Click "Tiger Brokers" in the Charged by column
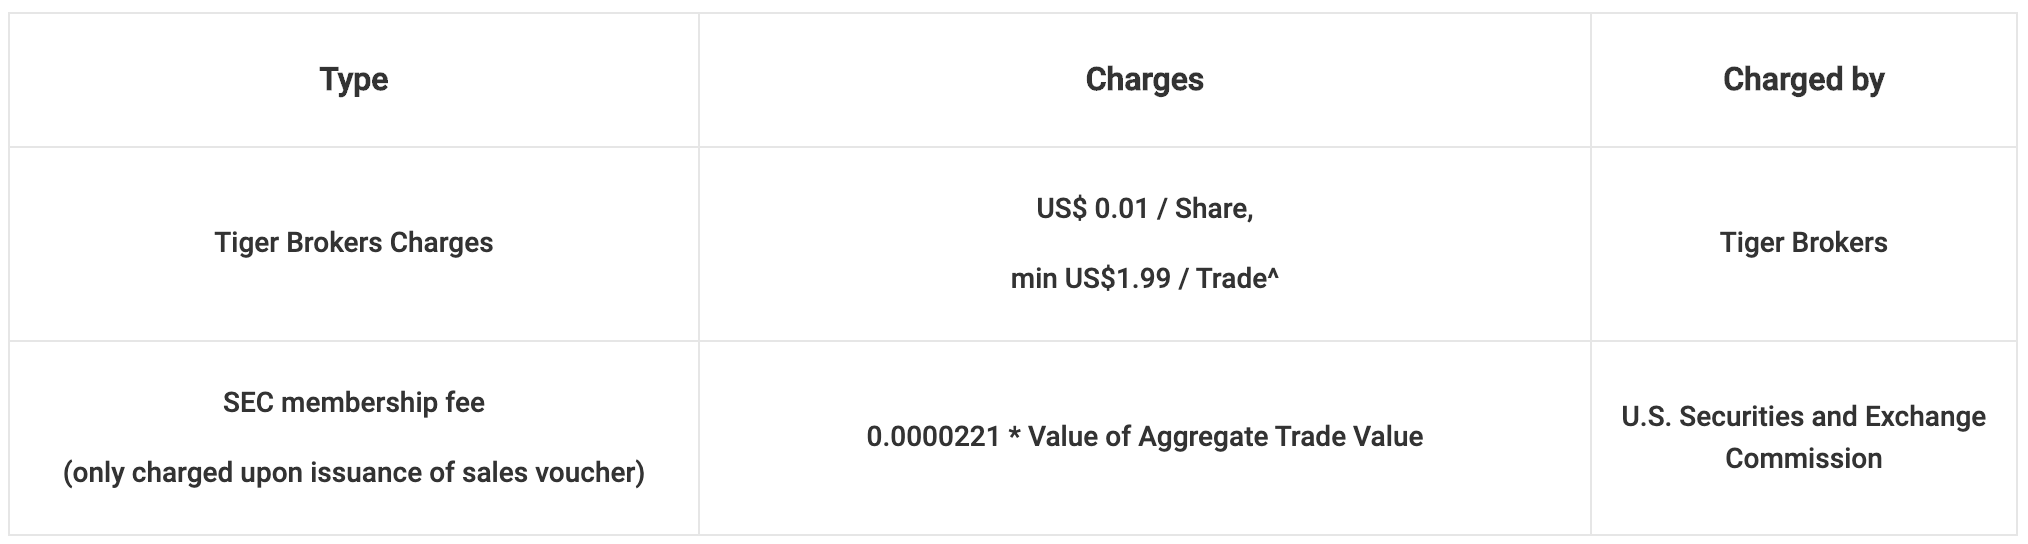The image size is (2028, 544). 1803,243
